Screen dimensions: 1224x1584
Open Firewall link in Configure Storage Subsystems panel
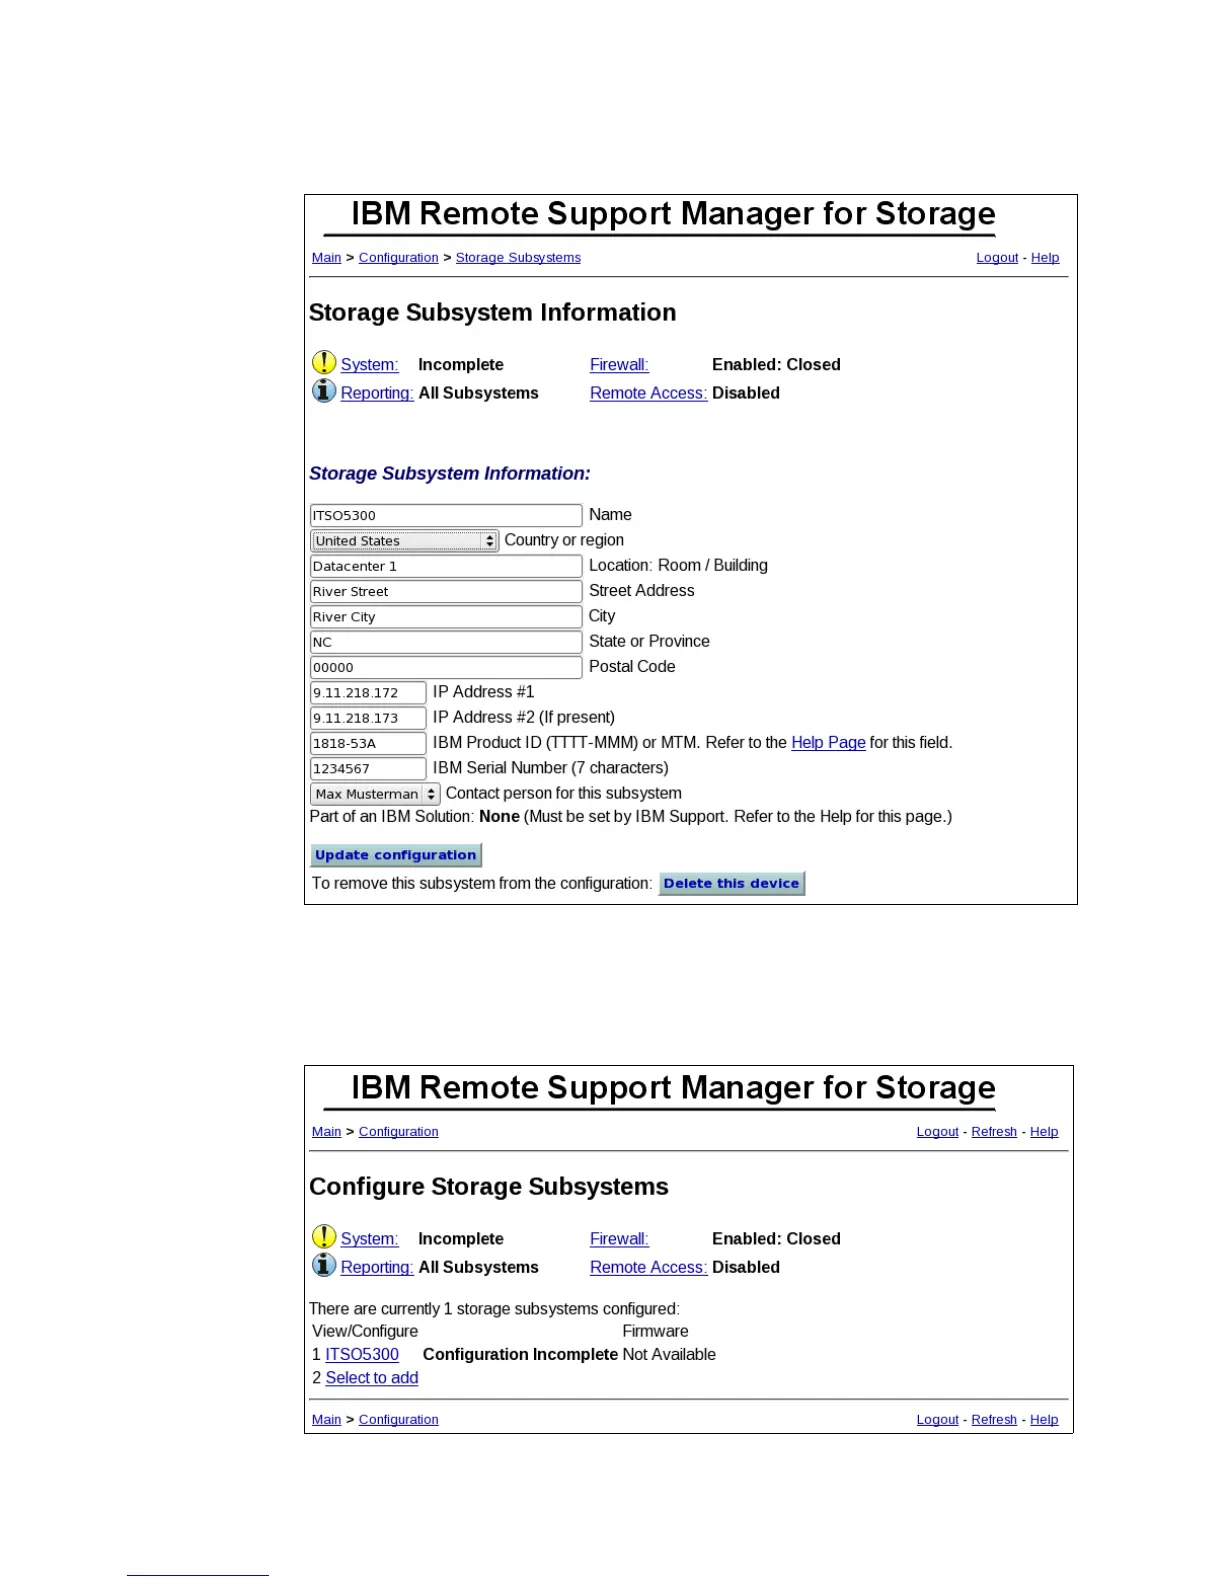[x=619, y=1239]
